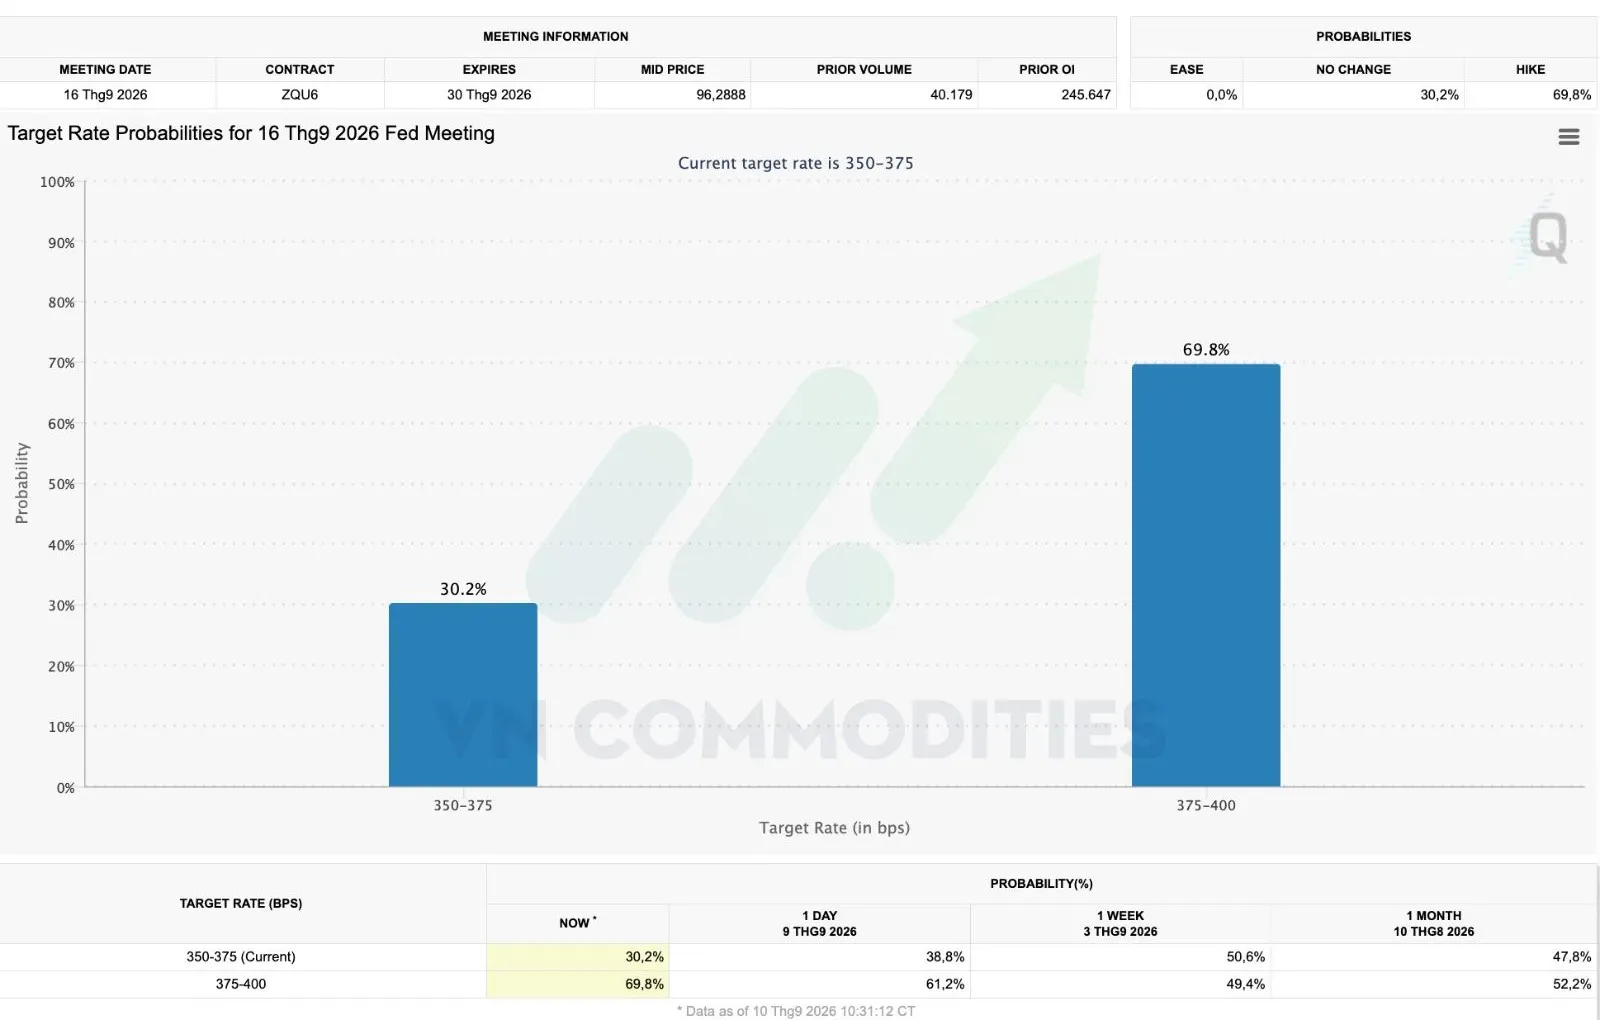This screenshot has width=1600, height=1020.
Task: Click the EASE probability header
Action: 1186,69
